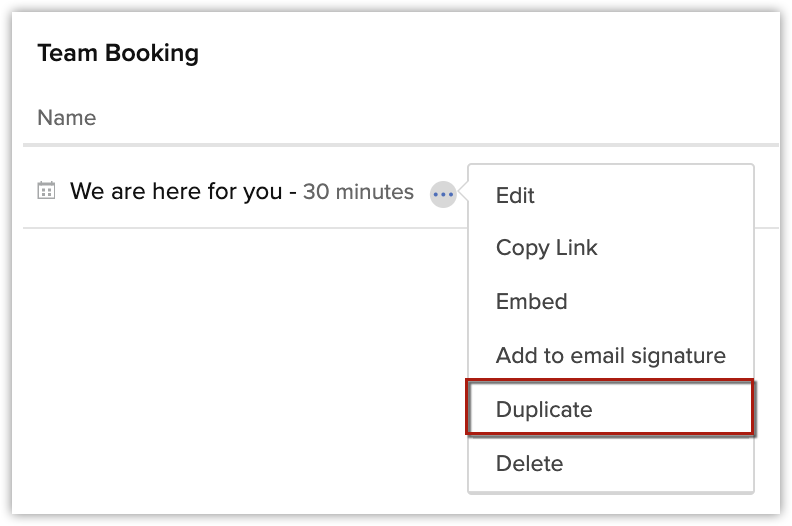
Task: Select Add to email signature
Action: (x=610, y=355)
